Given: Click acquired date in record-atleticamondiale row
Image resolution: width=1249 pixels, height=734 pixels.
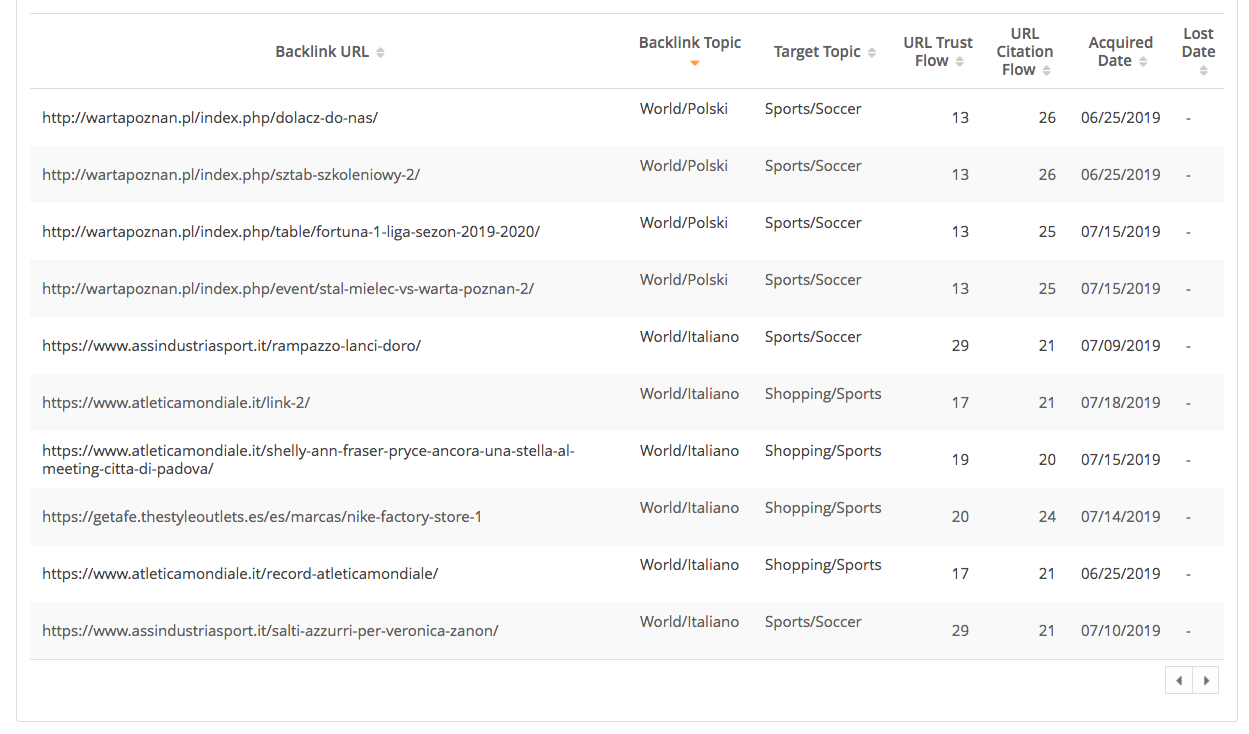Looking at the screenshot, I should click(1121, 573).
